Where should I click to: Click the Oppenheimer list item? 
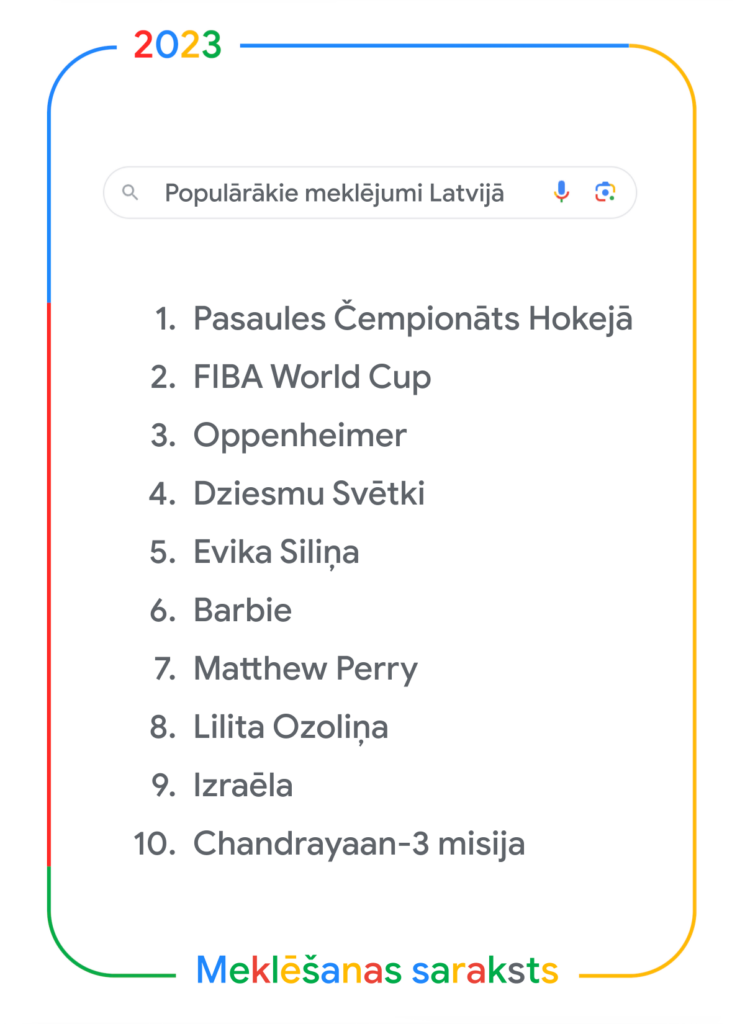[300, 436]
